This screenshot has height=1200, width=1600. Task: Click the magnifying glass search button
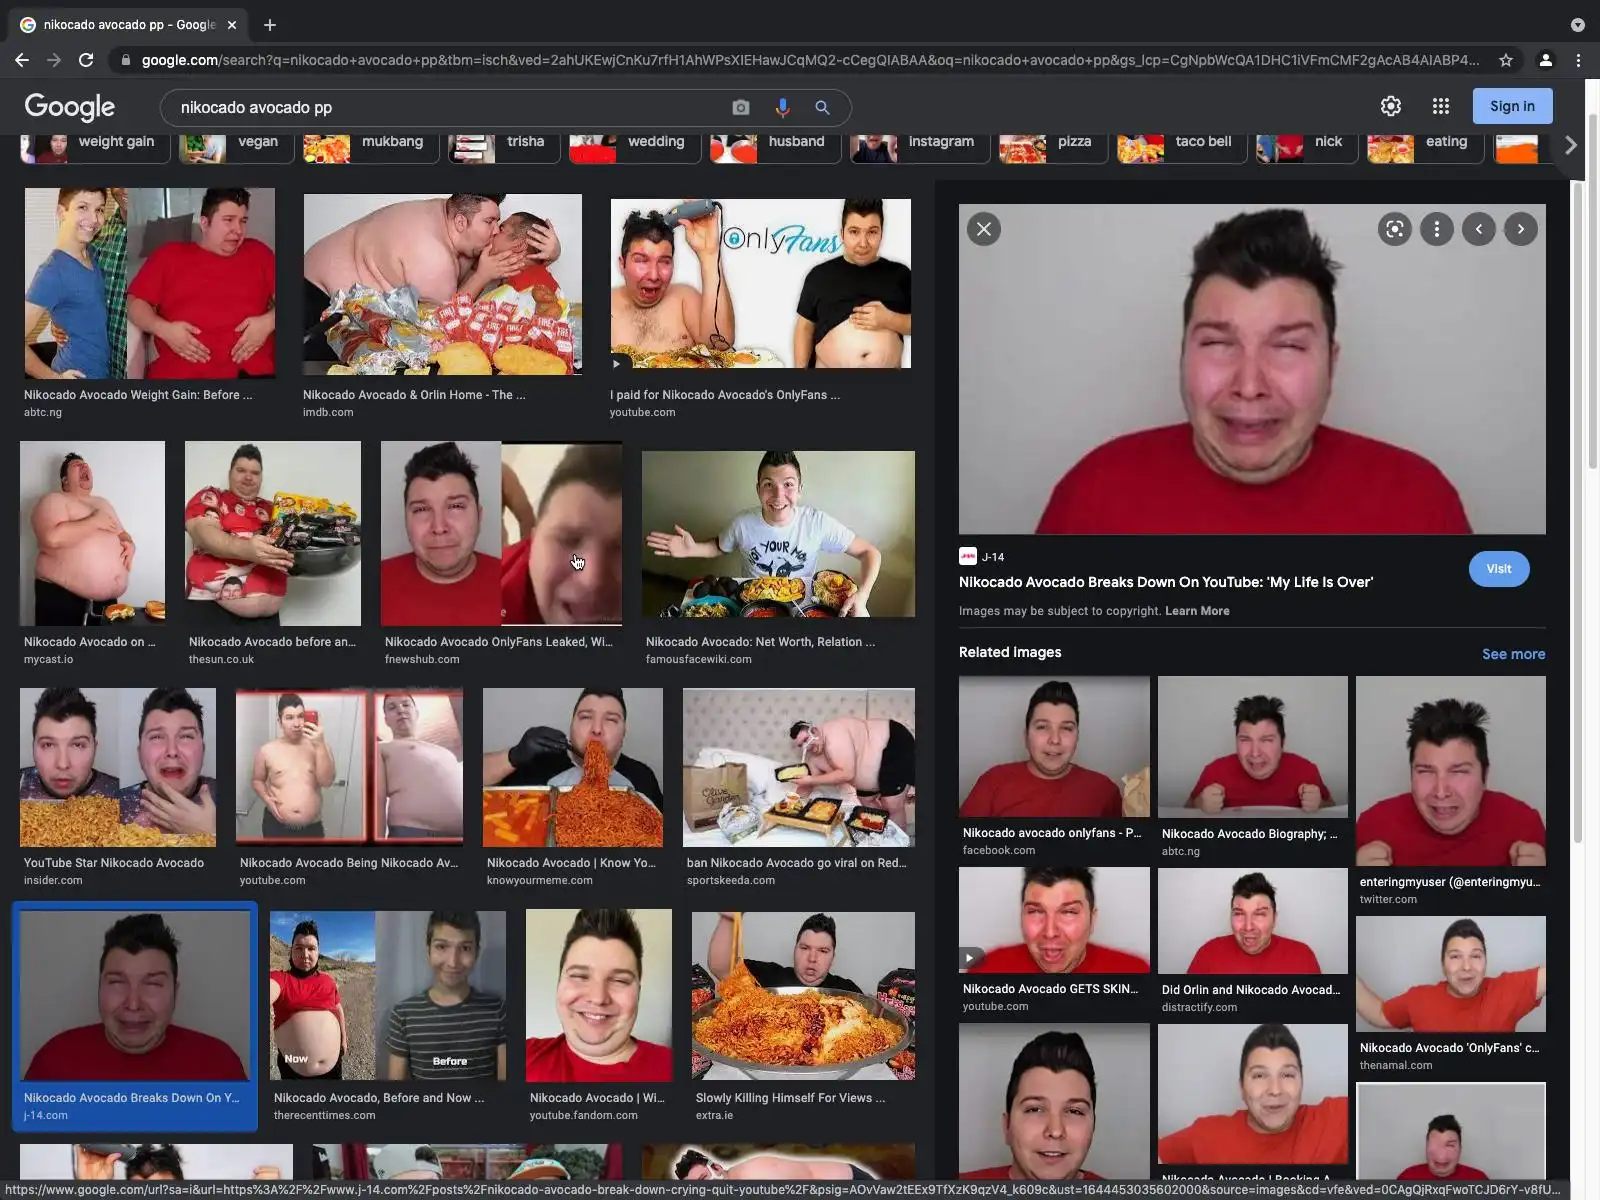point(822,107)
